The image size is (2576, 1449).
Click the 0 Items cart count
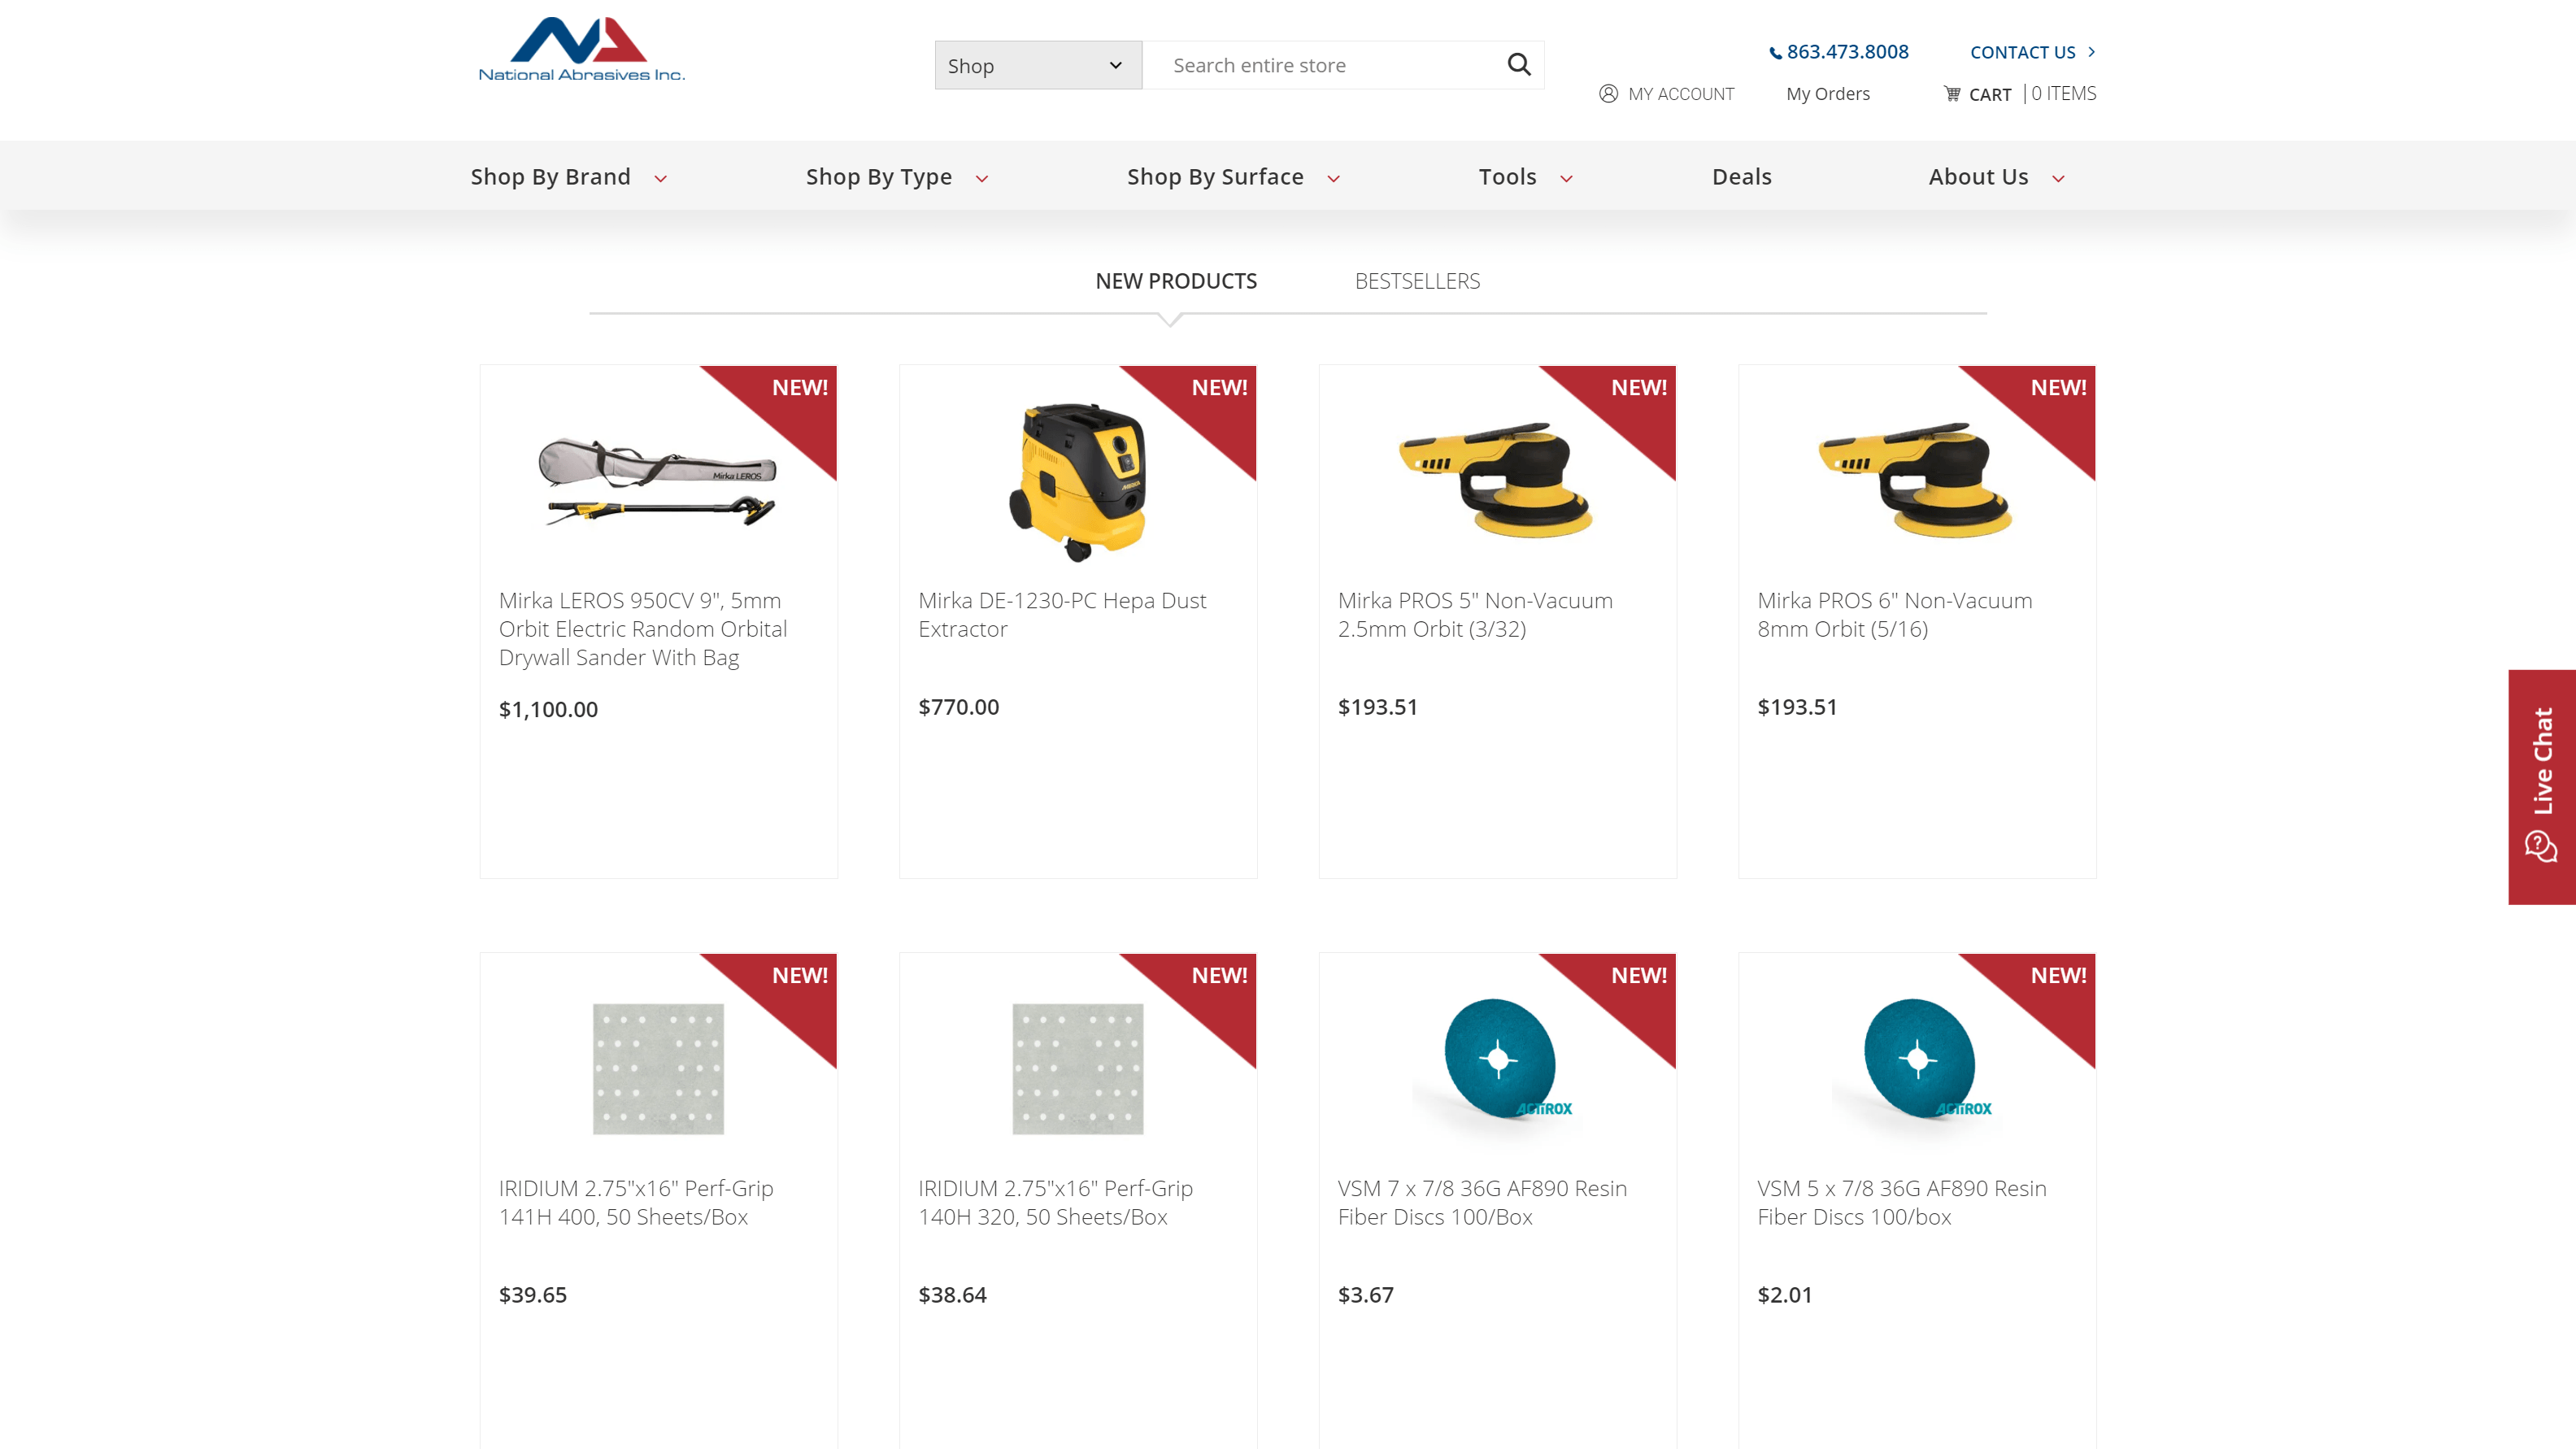[2063, 93]
